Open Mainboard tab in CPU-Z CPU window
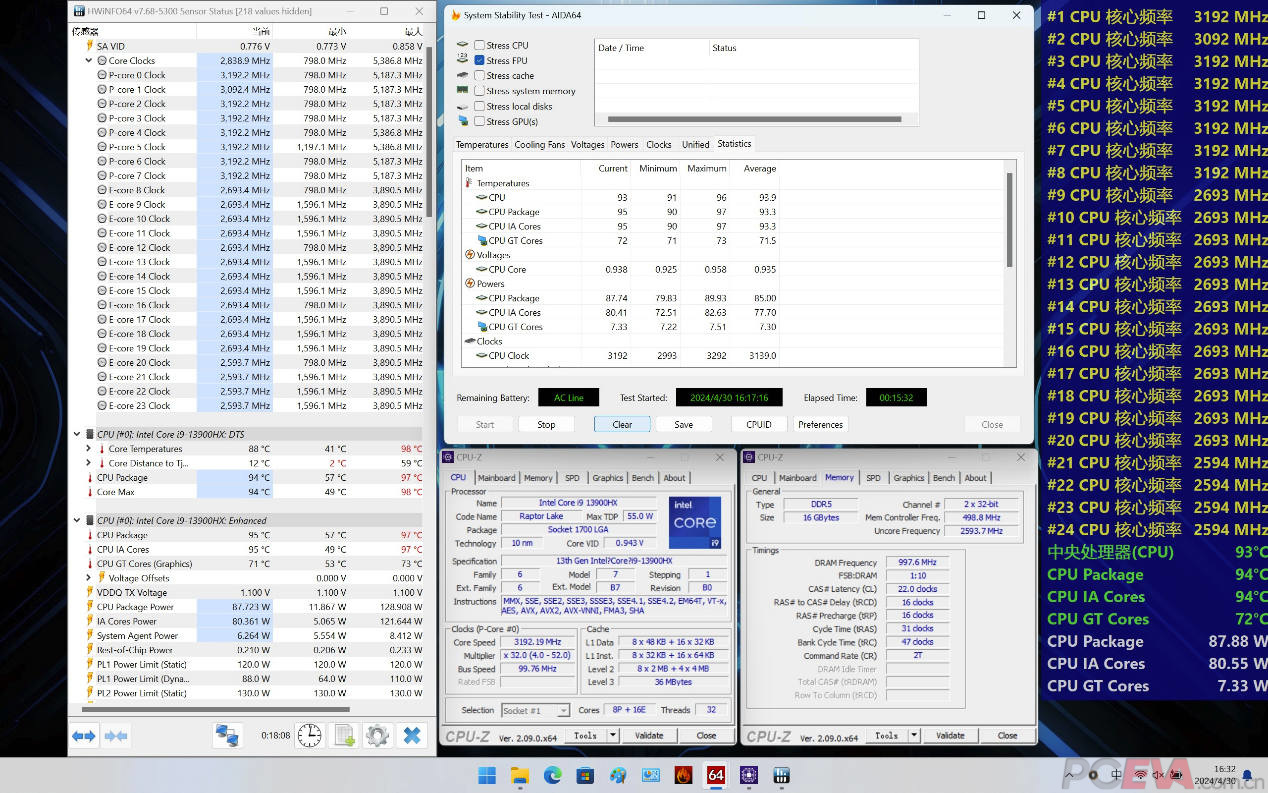This screenshot has width=1268, height=793. 496,478
